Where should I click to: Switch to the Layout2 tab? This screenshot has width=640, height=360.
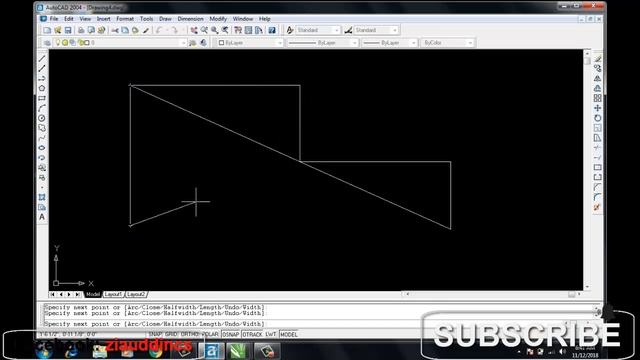pos(136,294)
